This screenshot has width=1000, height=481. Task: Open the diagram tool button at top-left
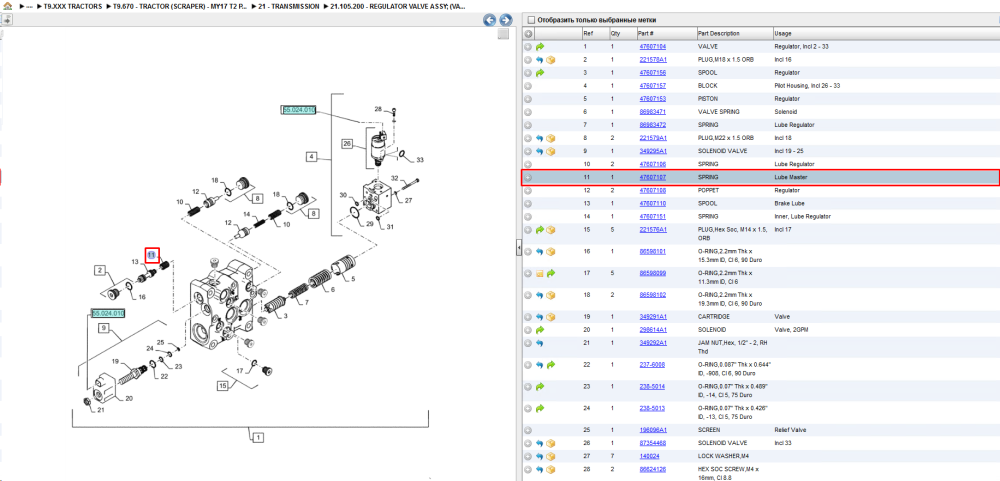point(7,20)
